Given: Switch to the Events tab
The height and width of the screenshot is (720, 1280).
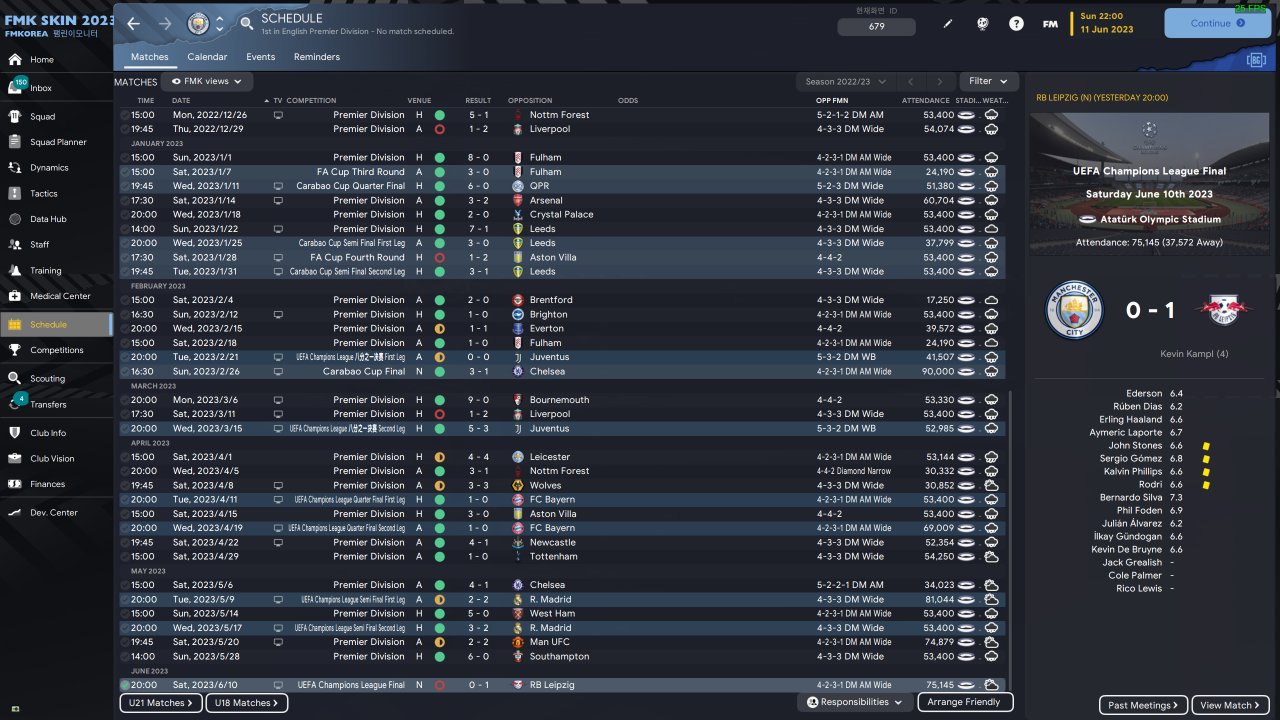Looking at the screenshot, I should tap(260, 57).
